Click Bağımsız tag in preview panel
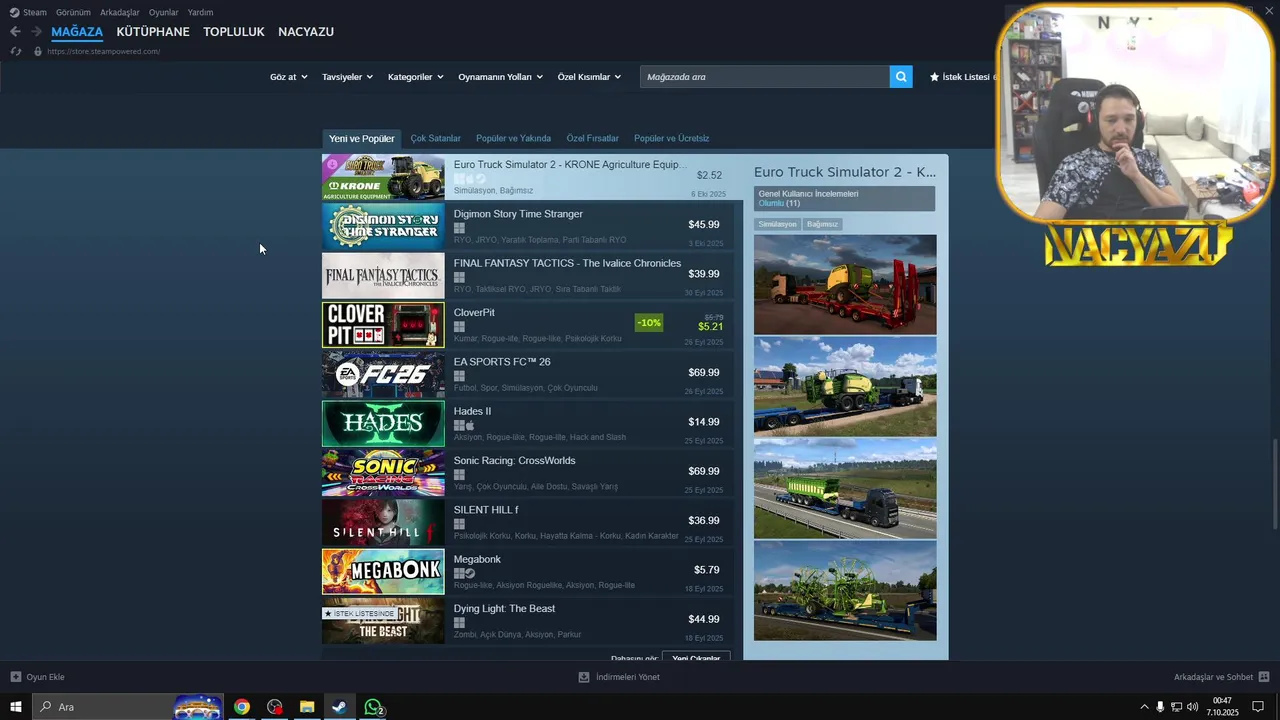The height and width of the screenshot is (720, 1280). 822,224
